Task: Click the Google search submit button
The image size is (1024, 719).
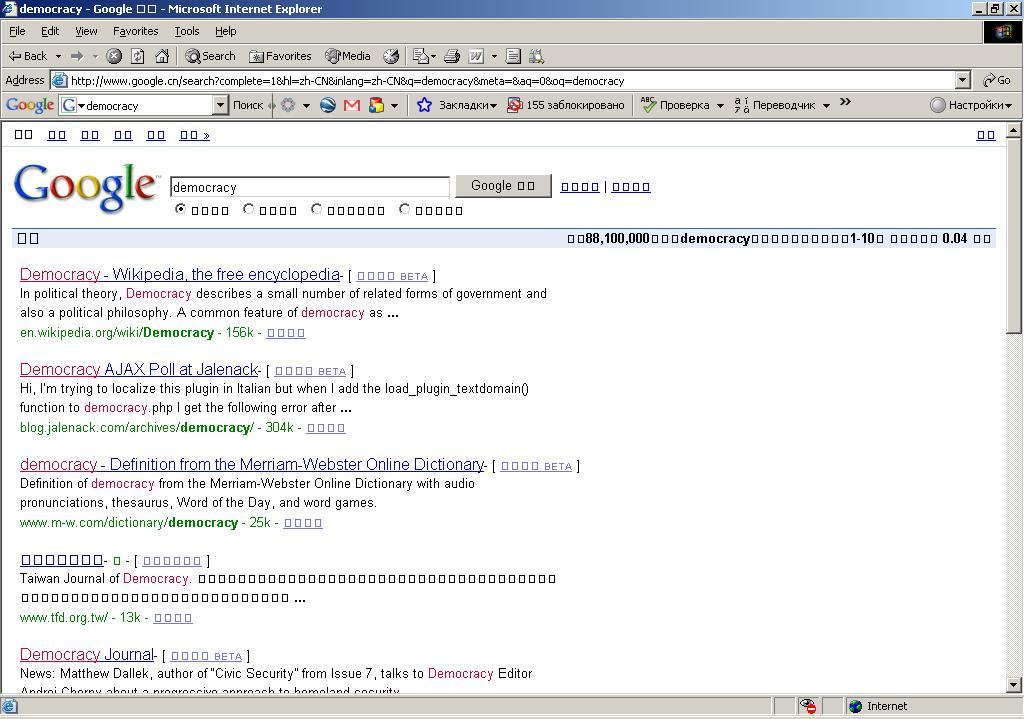Action: click(503, 185)
